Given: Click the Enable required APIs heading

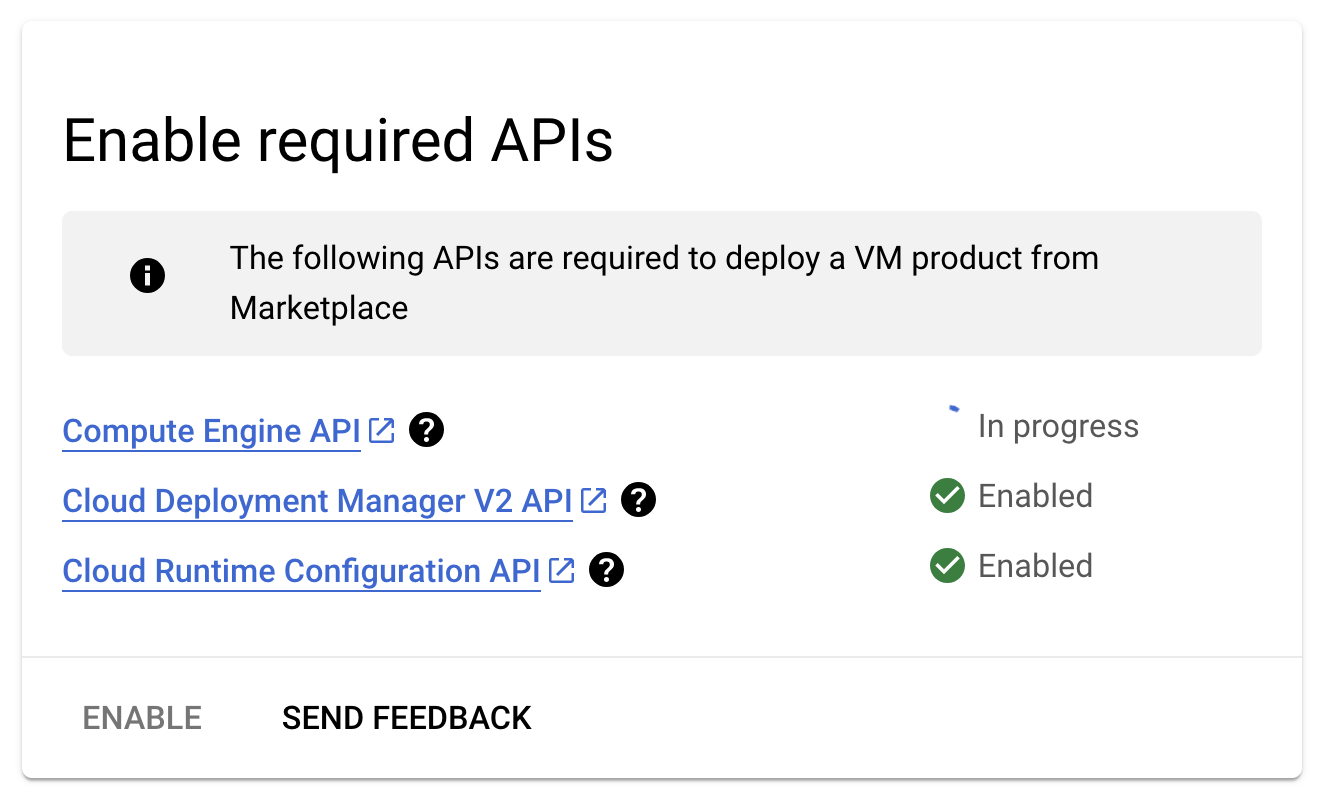Looking at the screenshot, I should 339,140.
